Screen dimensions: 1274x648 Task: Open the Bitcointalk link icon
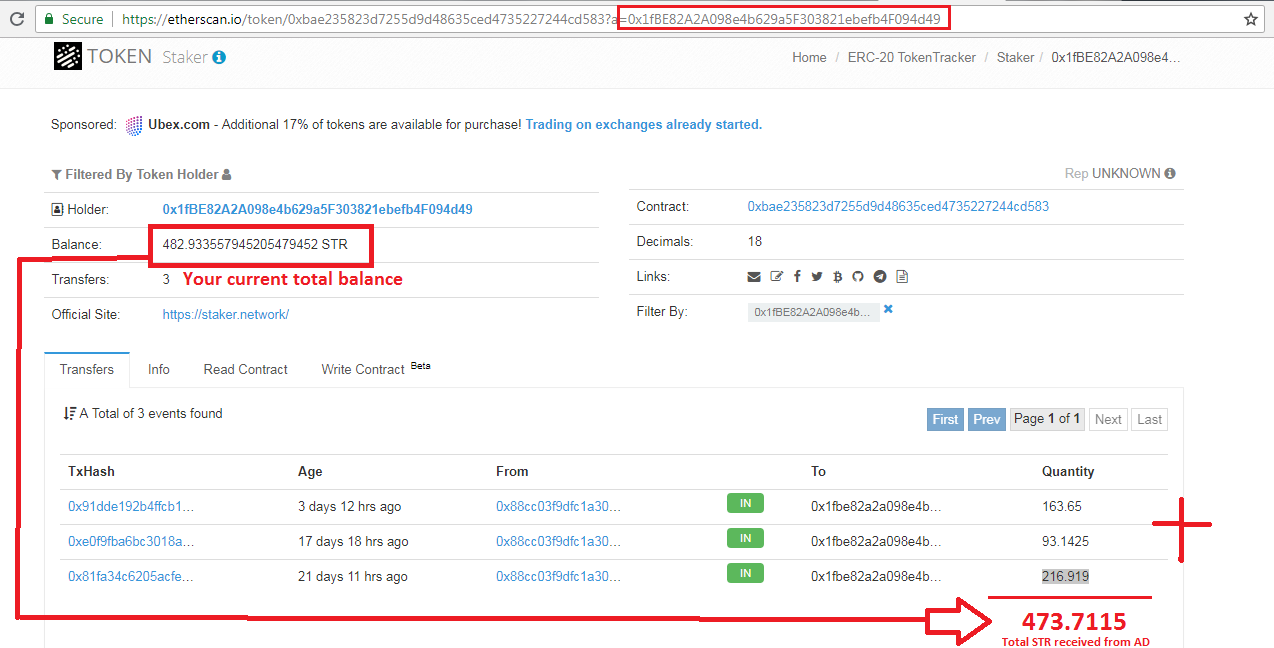click(838, 277)
